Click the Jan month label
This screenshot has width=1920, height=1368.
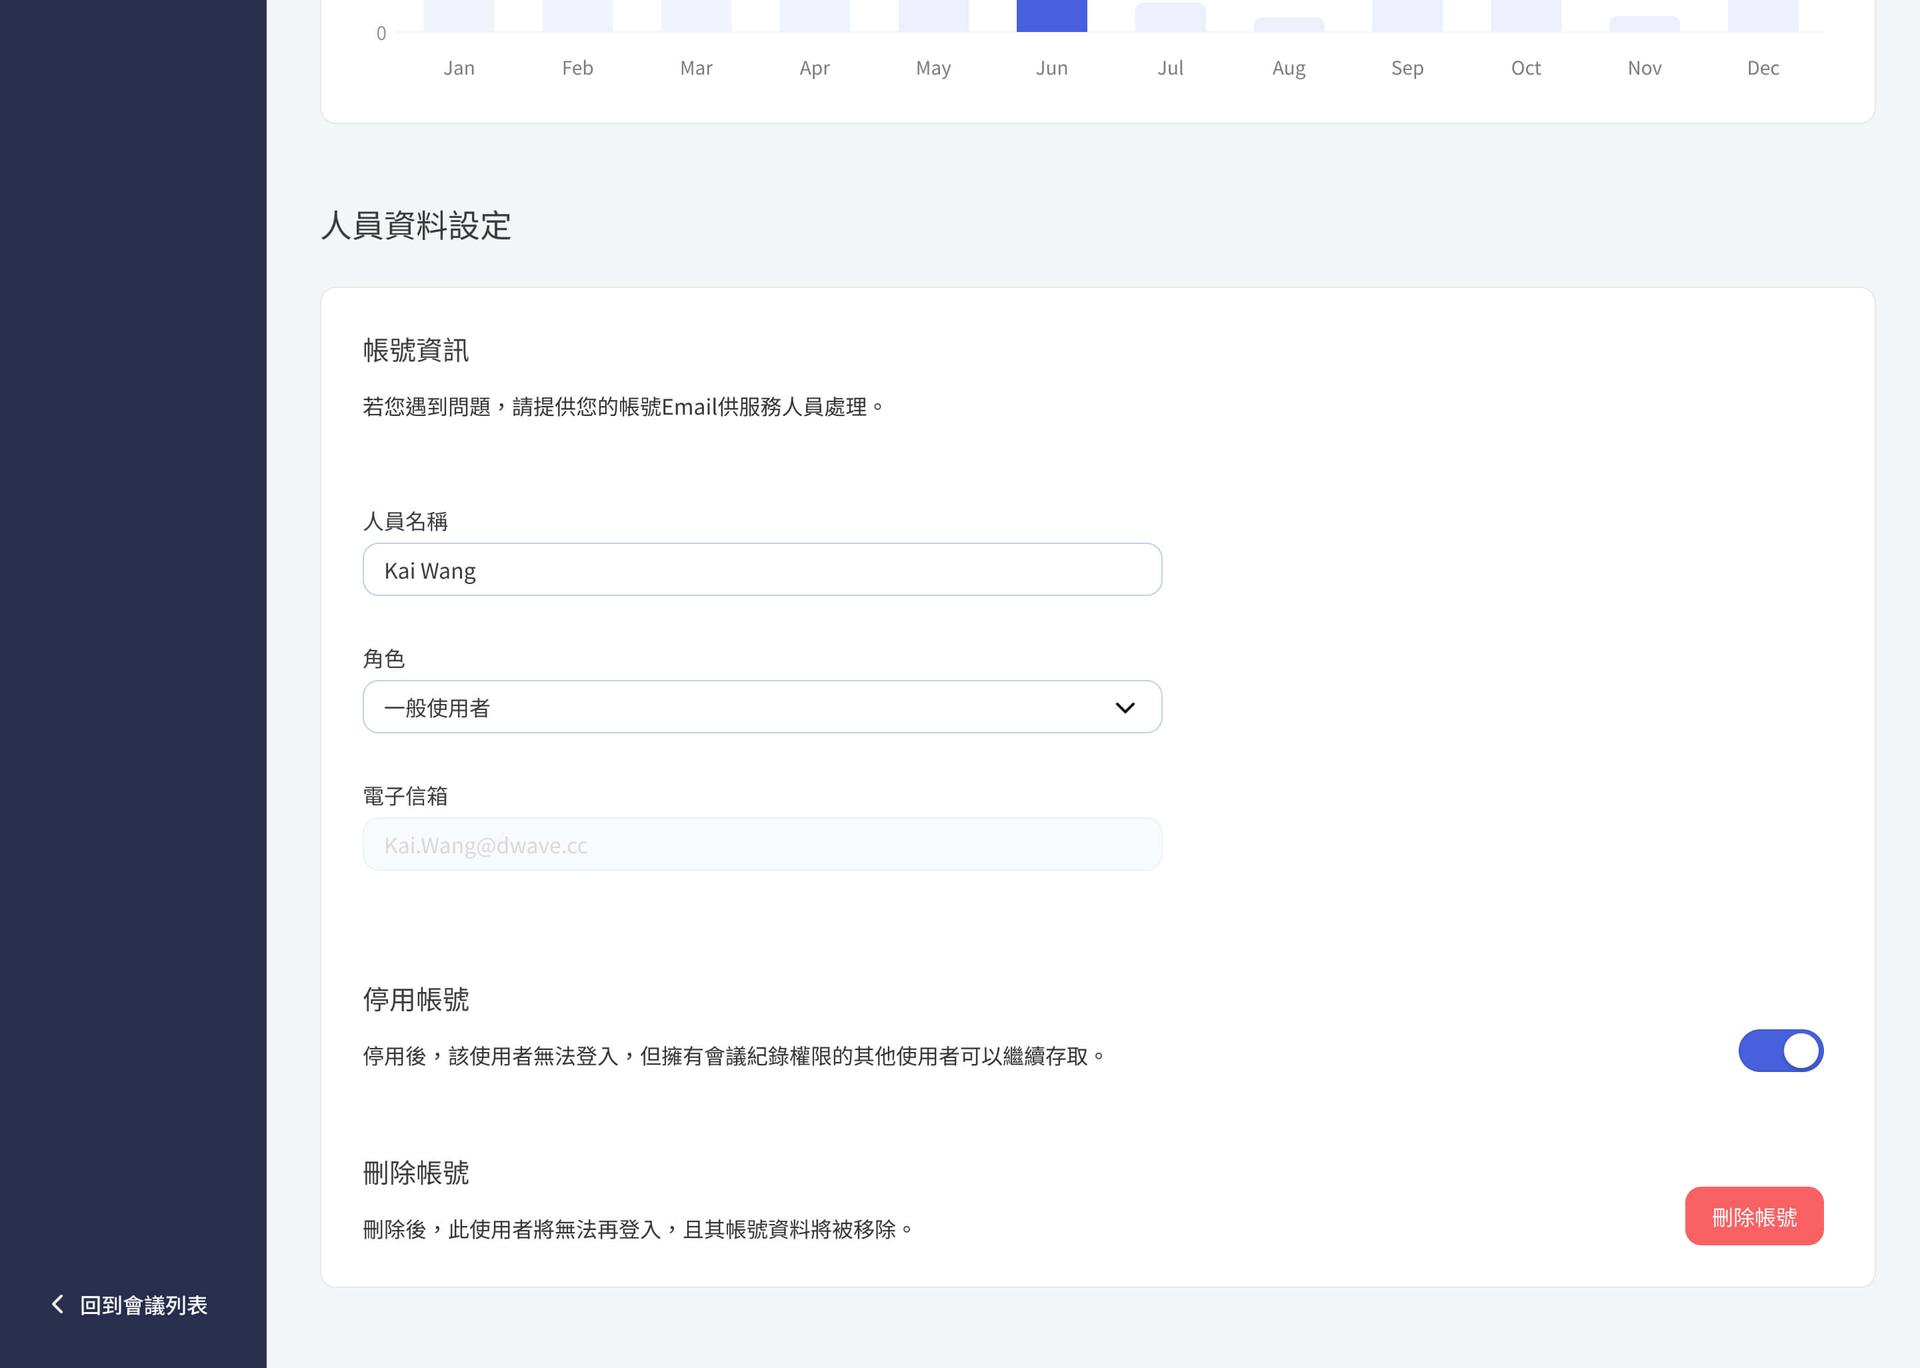click(459, 68)
